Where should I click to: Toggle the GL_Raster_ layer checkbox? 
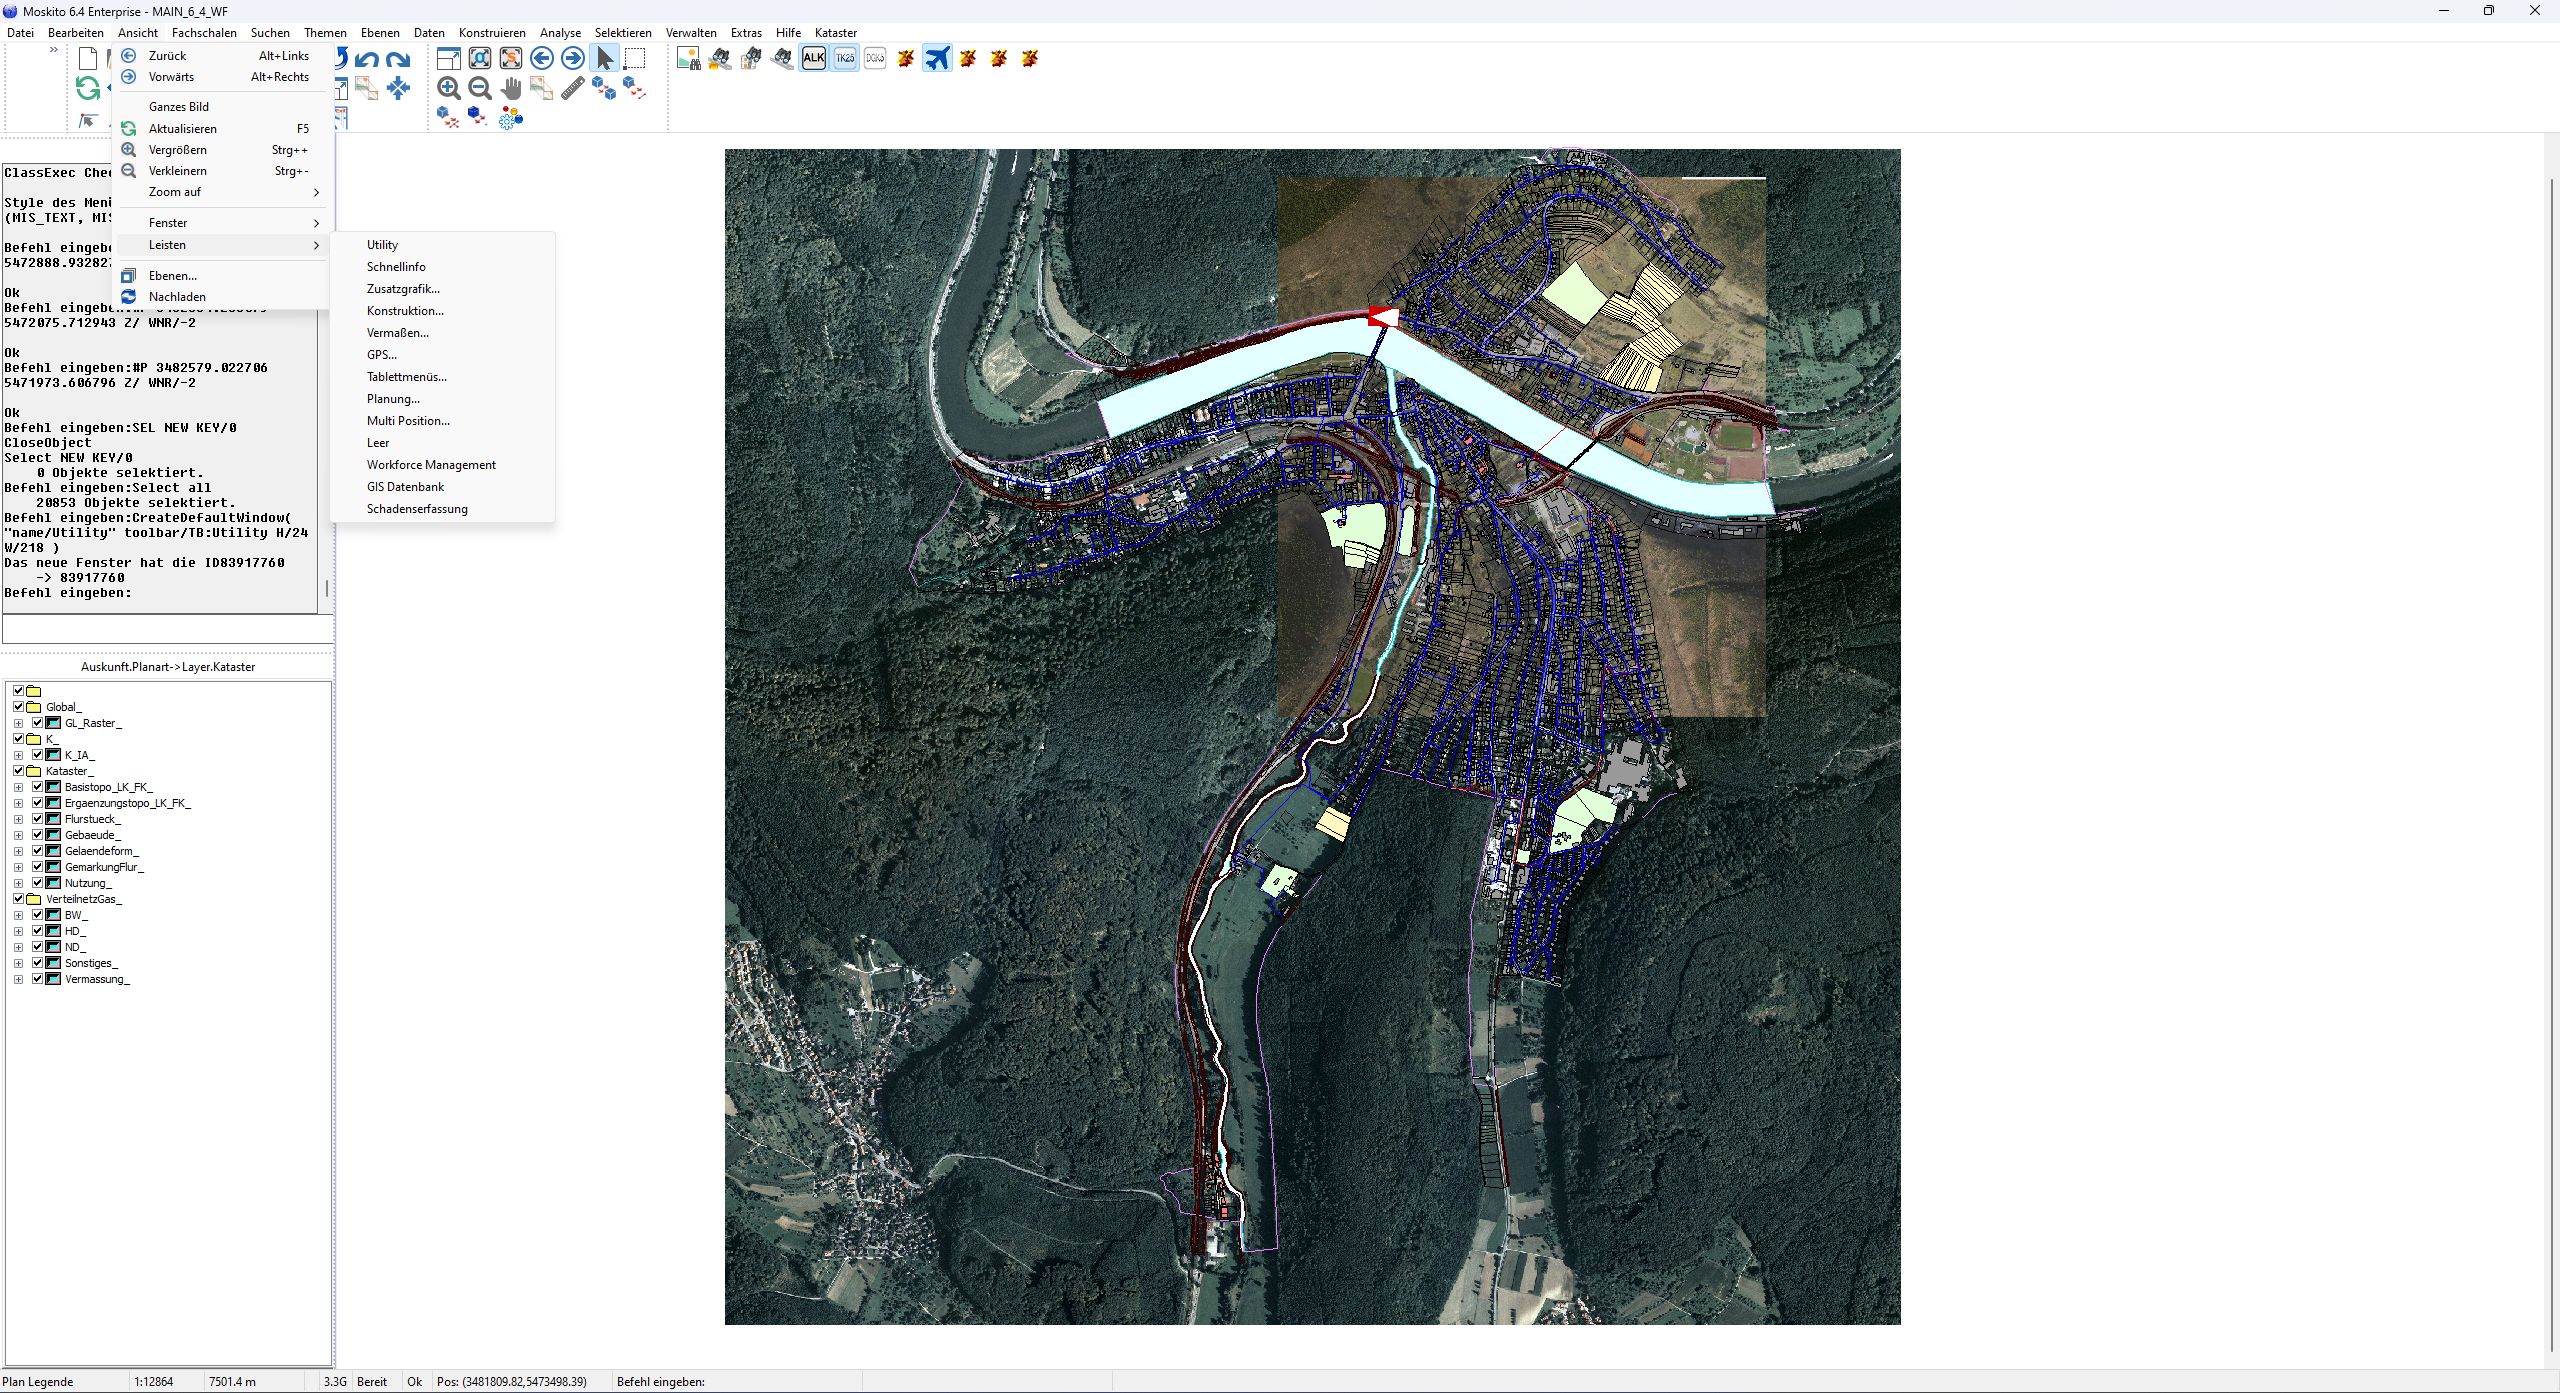pos(38,723)
